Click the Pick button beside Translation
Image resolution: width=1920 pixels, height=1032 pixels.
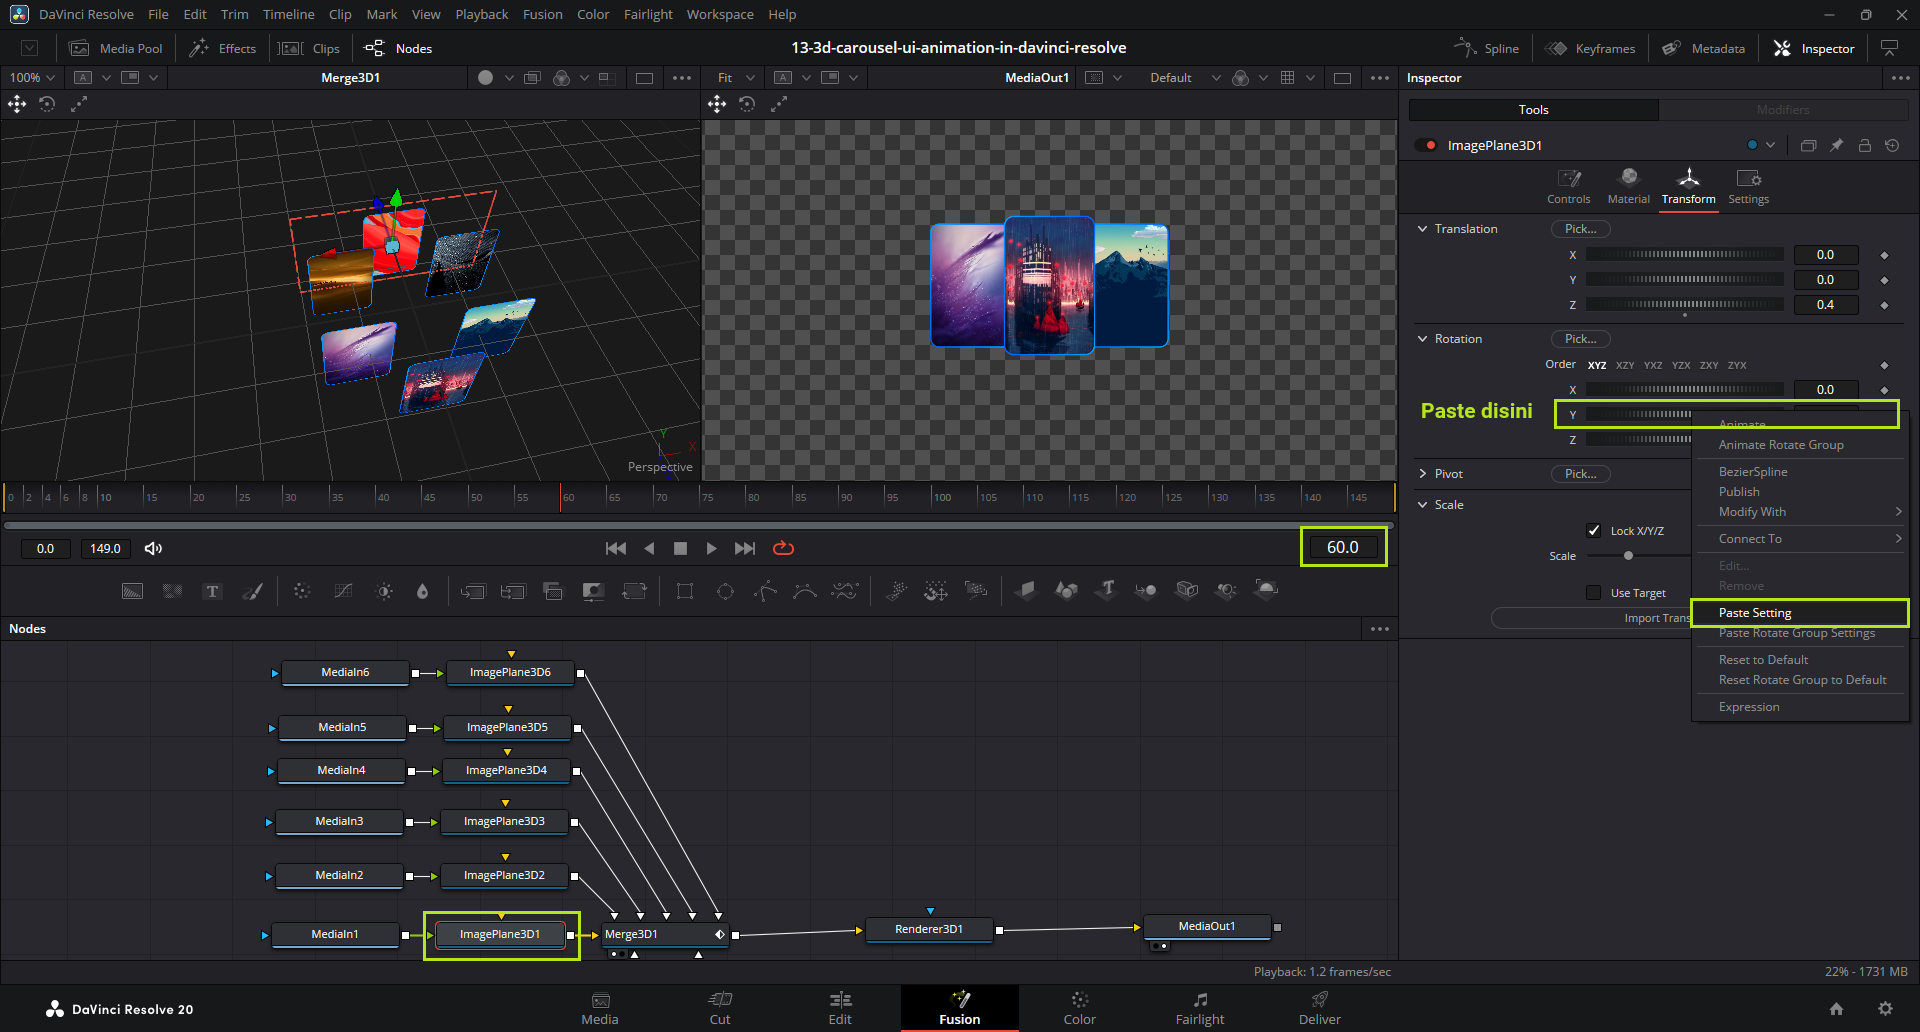point(1580,229)
